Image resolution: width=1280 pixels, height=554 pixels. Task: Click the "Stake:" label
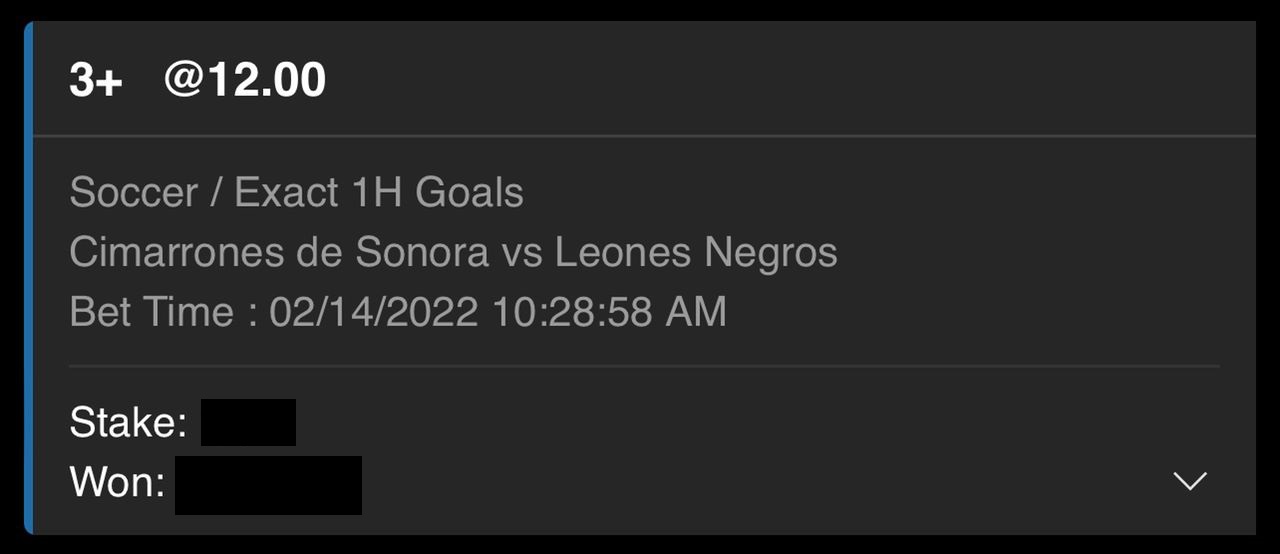[128, 422]
